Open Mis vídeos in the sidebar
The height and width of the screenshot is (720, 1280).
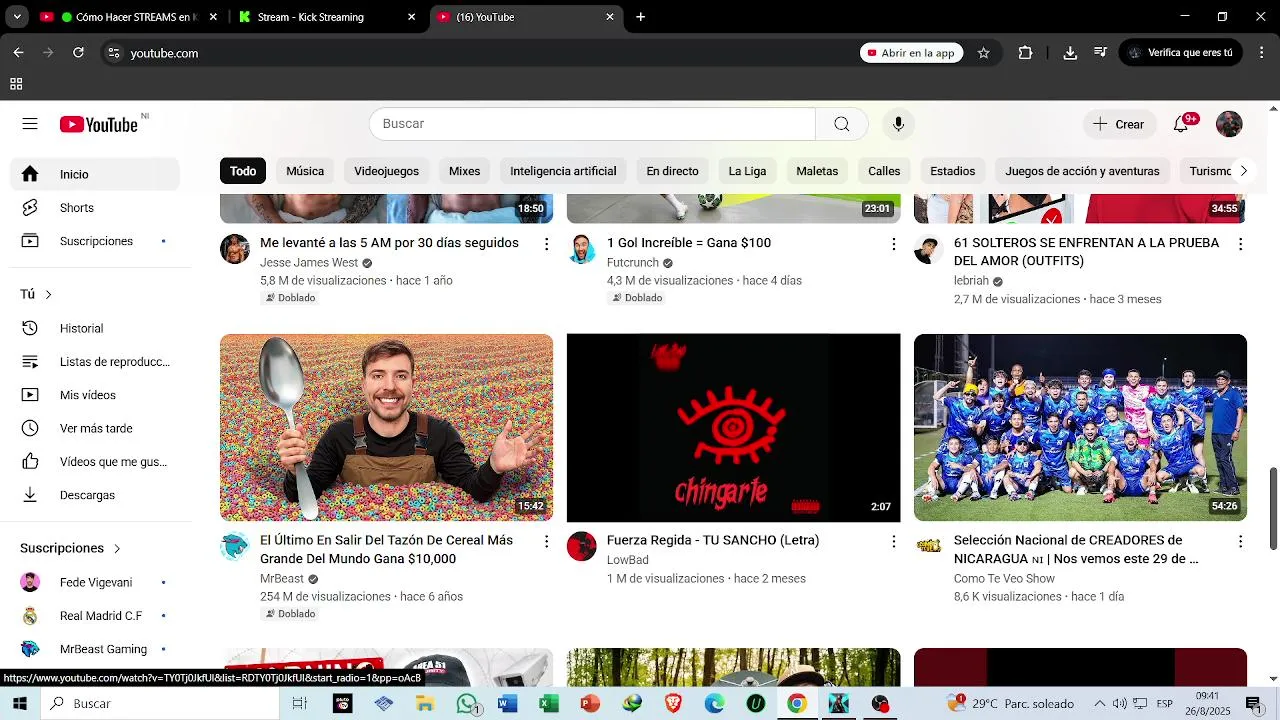[96, 395]
